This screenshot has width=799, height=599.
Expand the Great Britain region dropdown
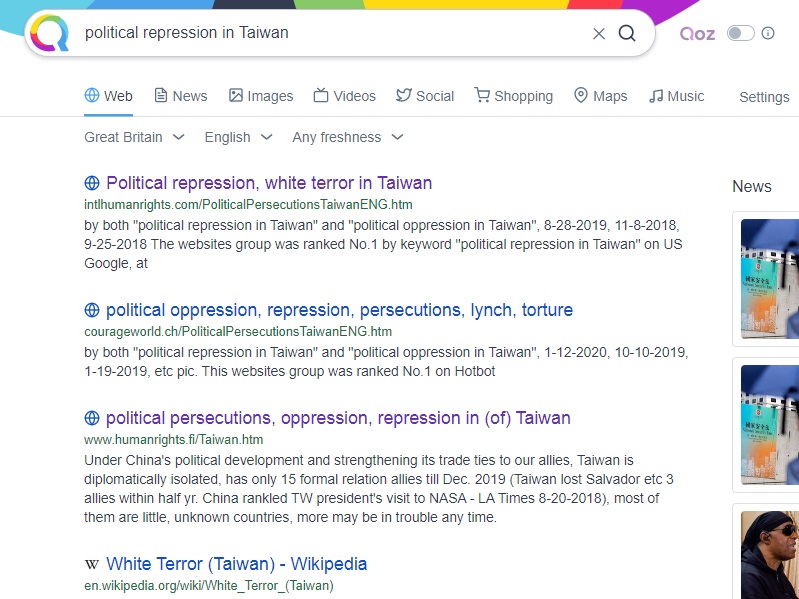[134, 137]
